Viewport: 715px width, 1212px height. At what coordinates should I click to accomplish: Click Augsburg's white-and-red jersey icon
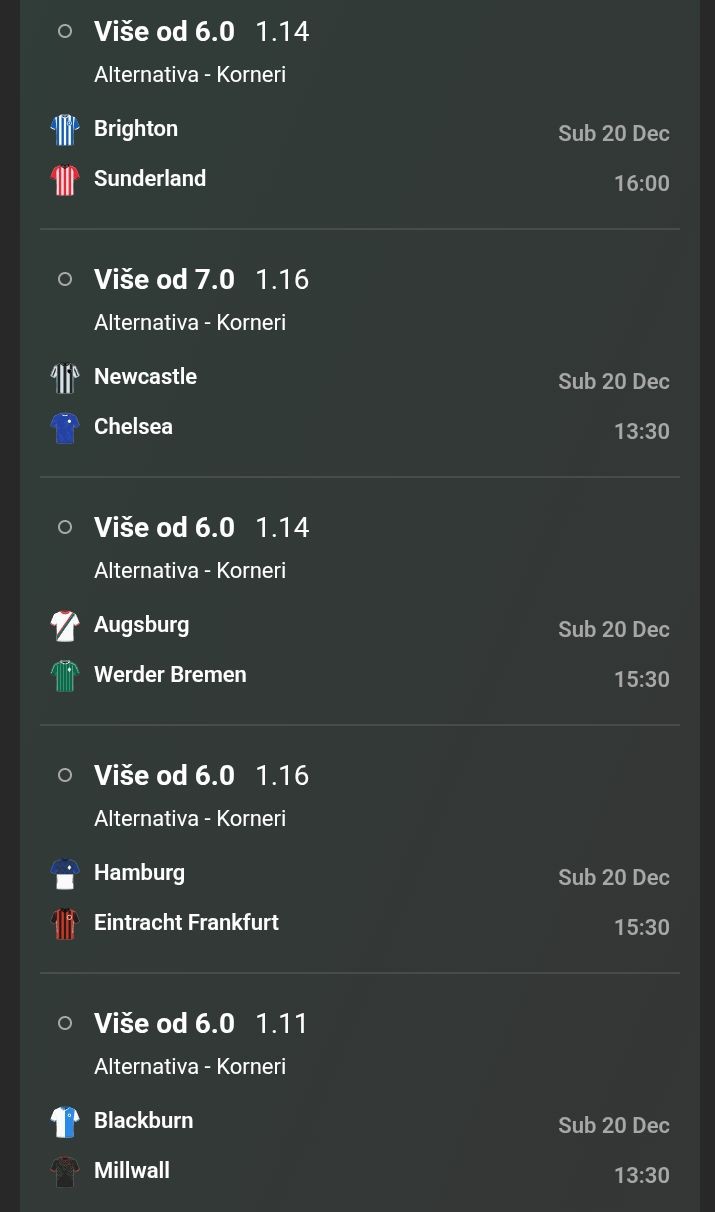[x=65, y=626]
